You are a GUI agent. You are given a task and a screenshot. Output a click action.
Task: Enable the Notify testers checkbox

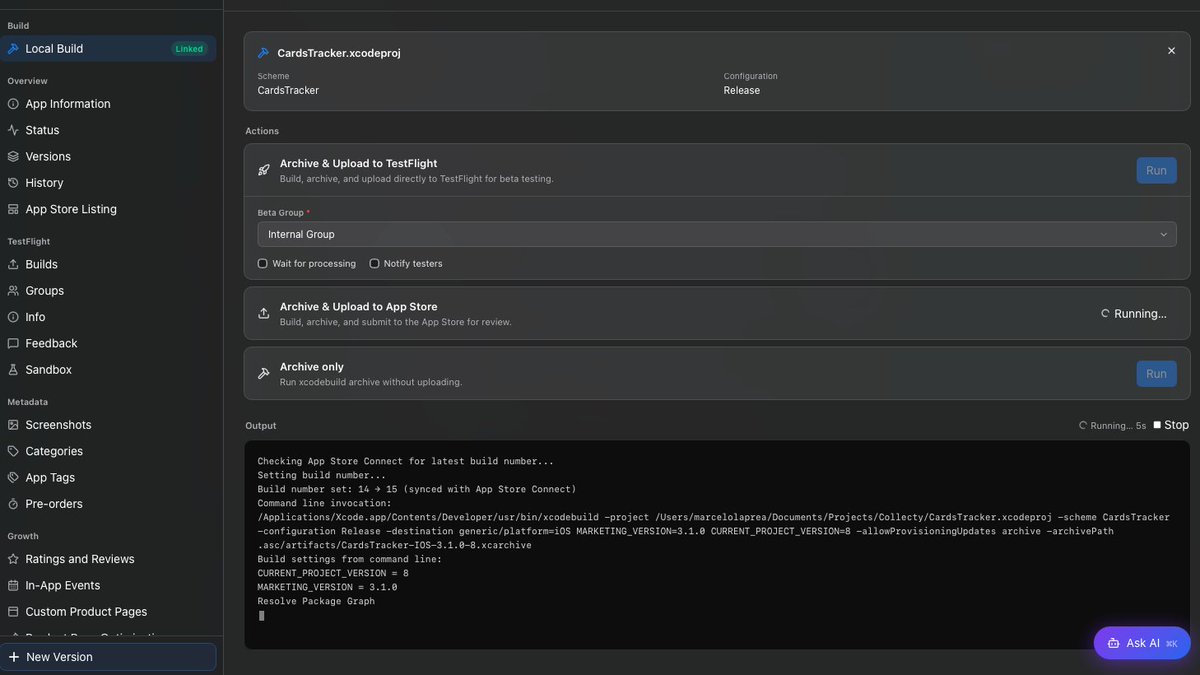374,264
